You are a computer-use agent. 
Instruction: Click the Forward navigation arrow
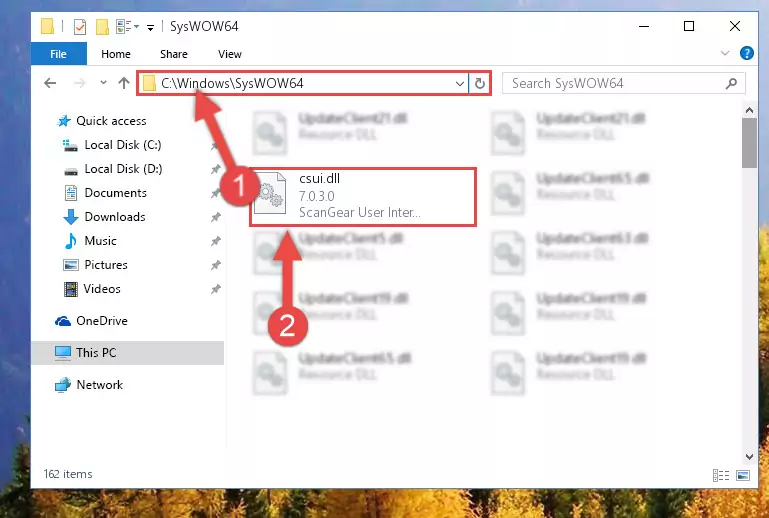79,83
